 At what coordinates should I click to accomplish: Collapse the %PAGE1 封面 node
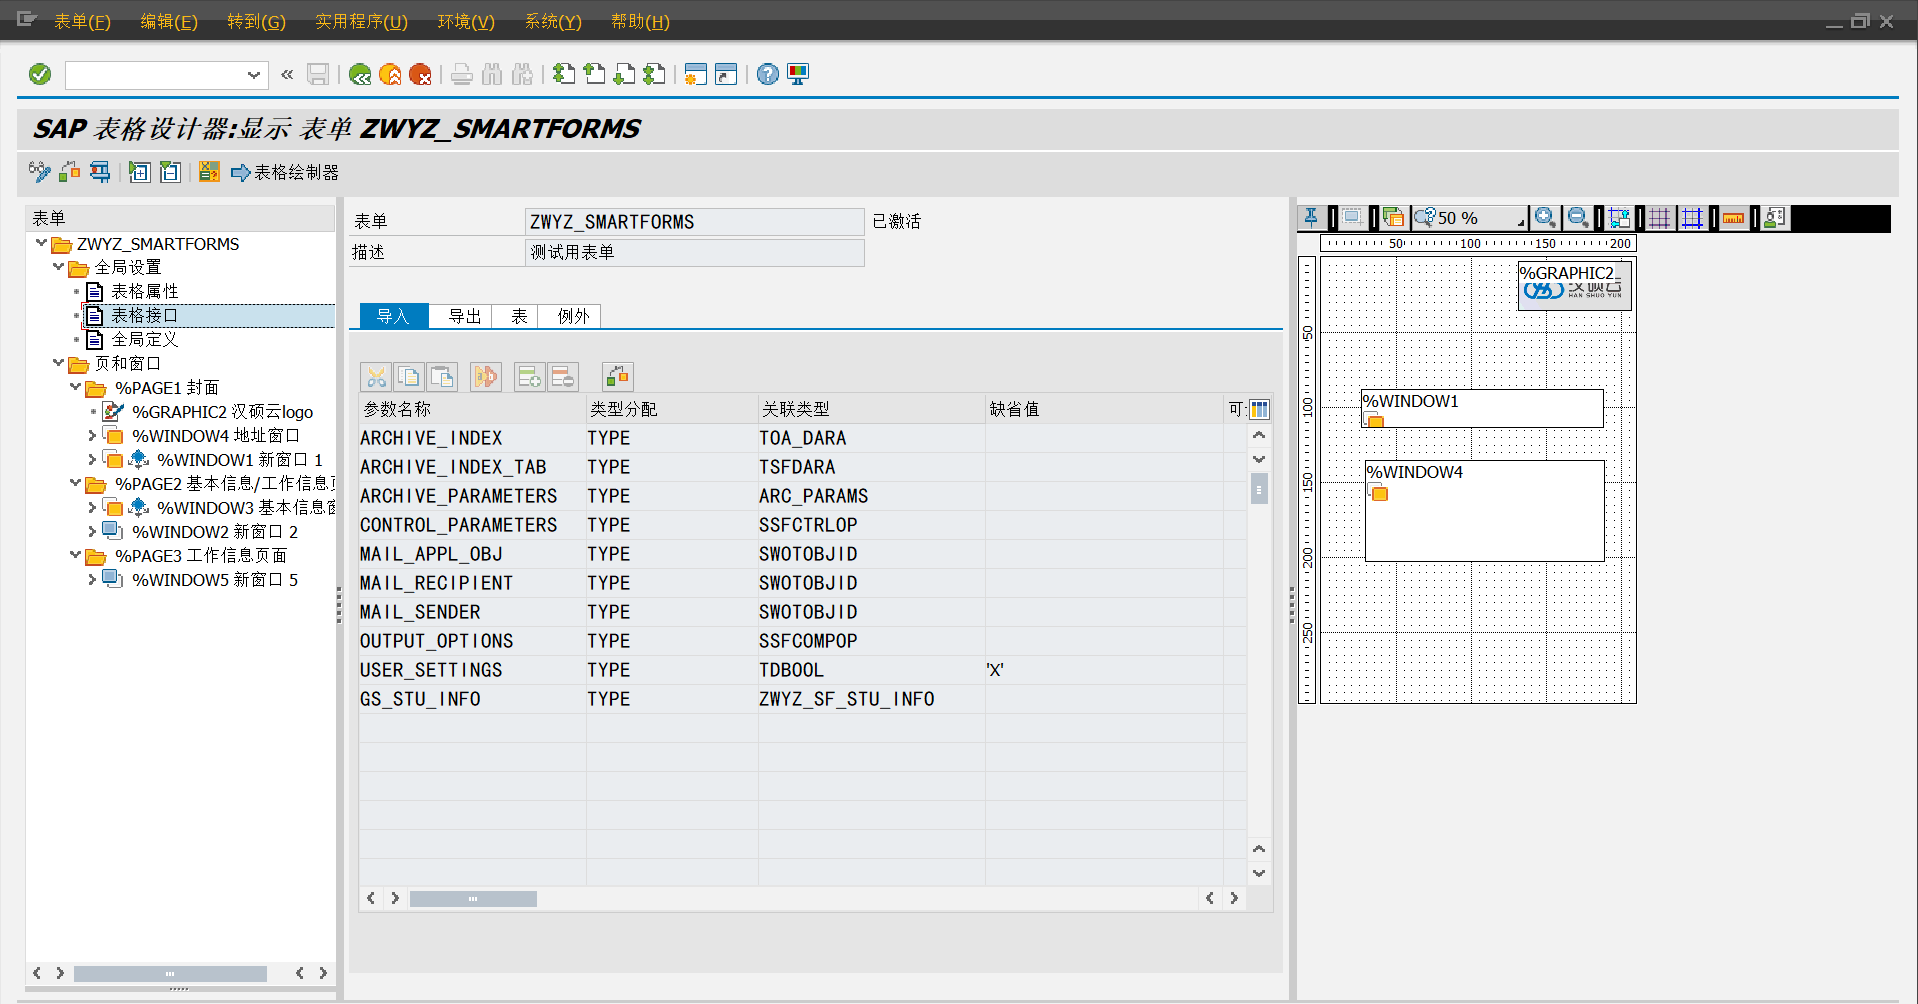(76, 387)
